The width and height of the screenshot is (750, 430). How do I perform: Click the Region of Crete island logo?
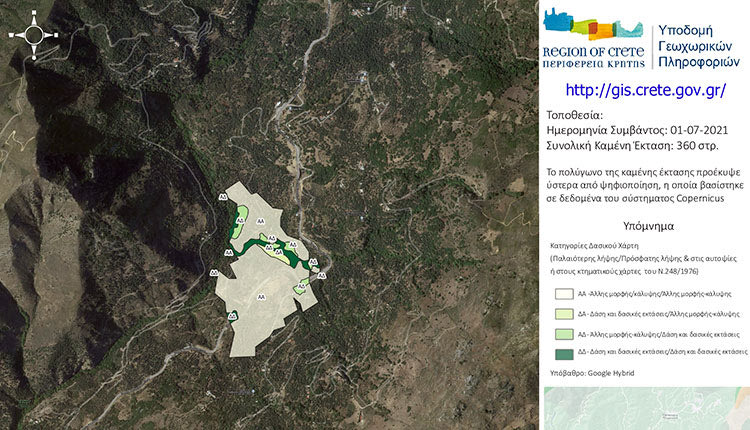pyautogui.click(x=593, y=24)
